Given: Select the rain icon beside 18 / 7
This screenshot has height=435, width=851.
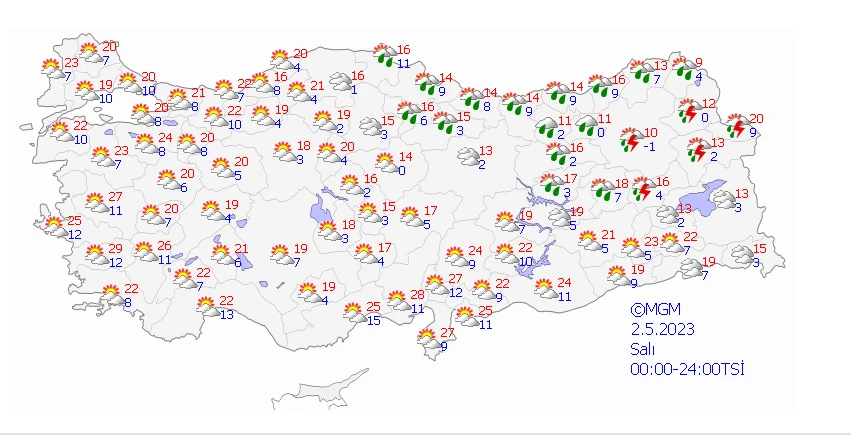Looking at the screenshot, I should click(602, 190).
